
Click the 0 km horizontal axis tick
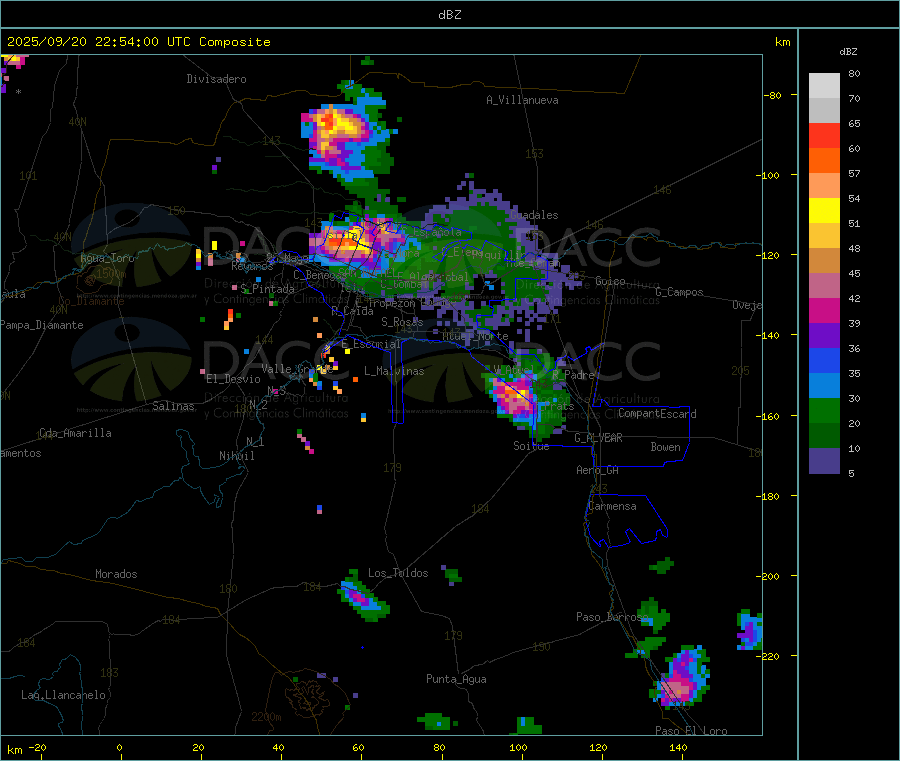pyautogui.click(x=119, y=747)
